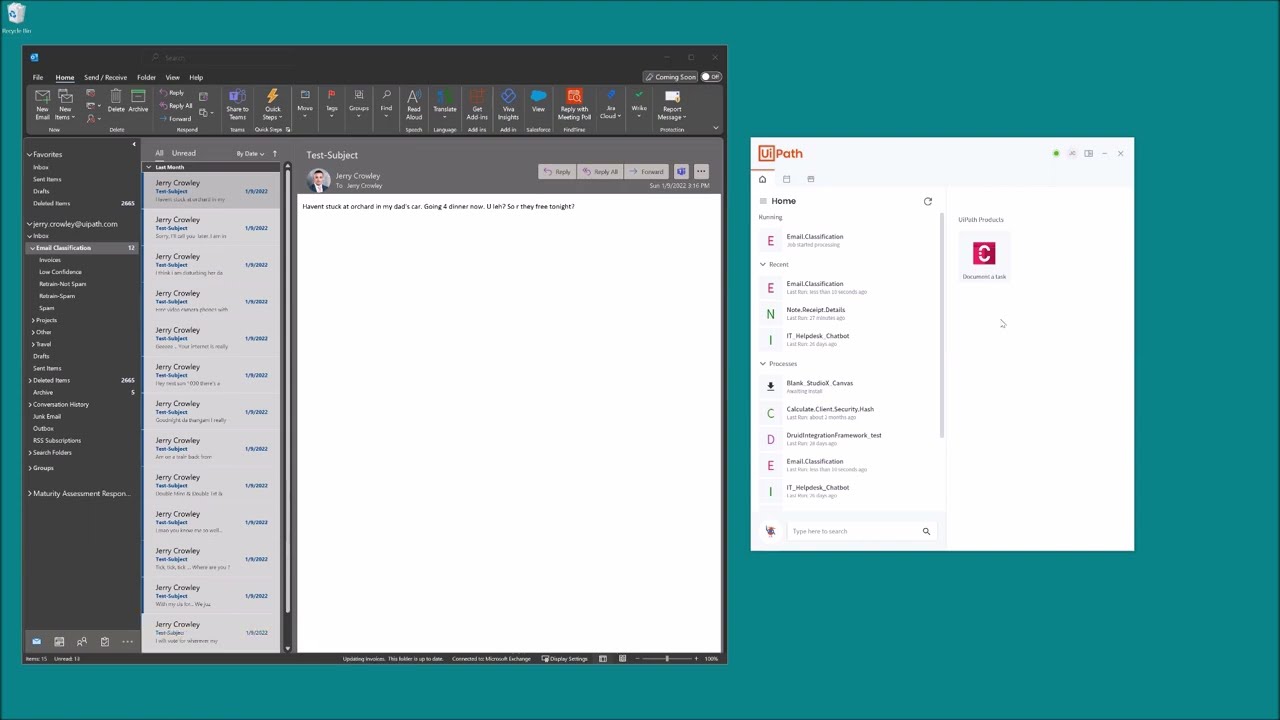Install Blank_StudioX_Canvas via its download icon
This screenshot has width=1280, height=720.
770,386
